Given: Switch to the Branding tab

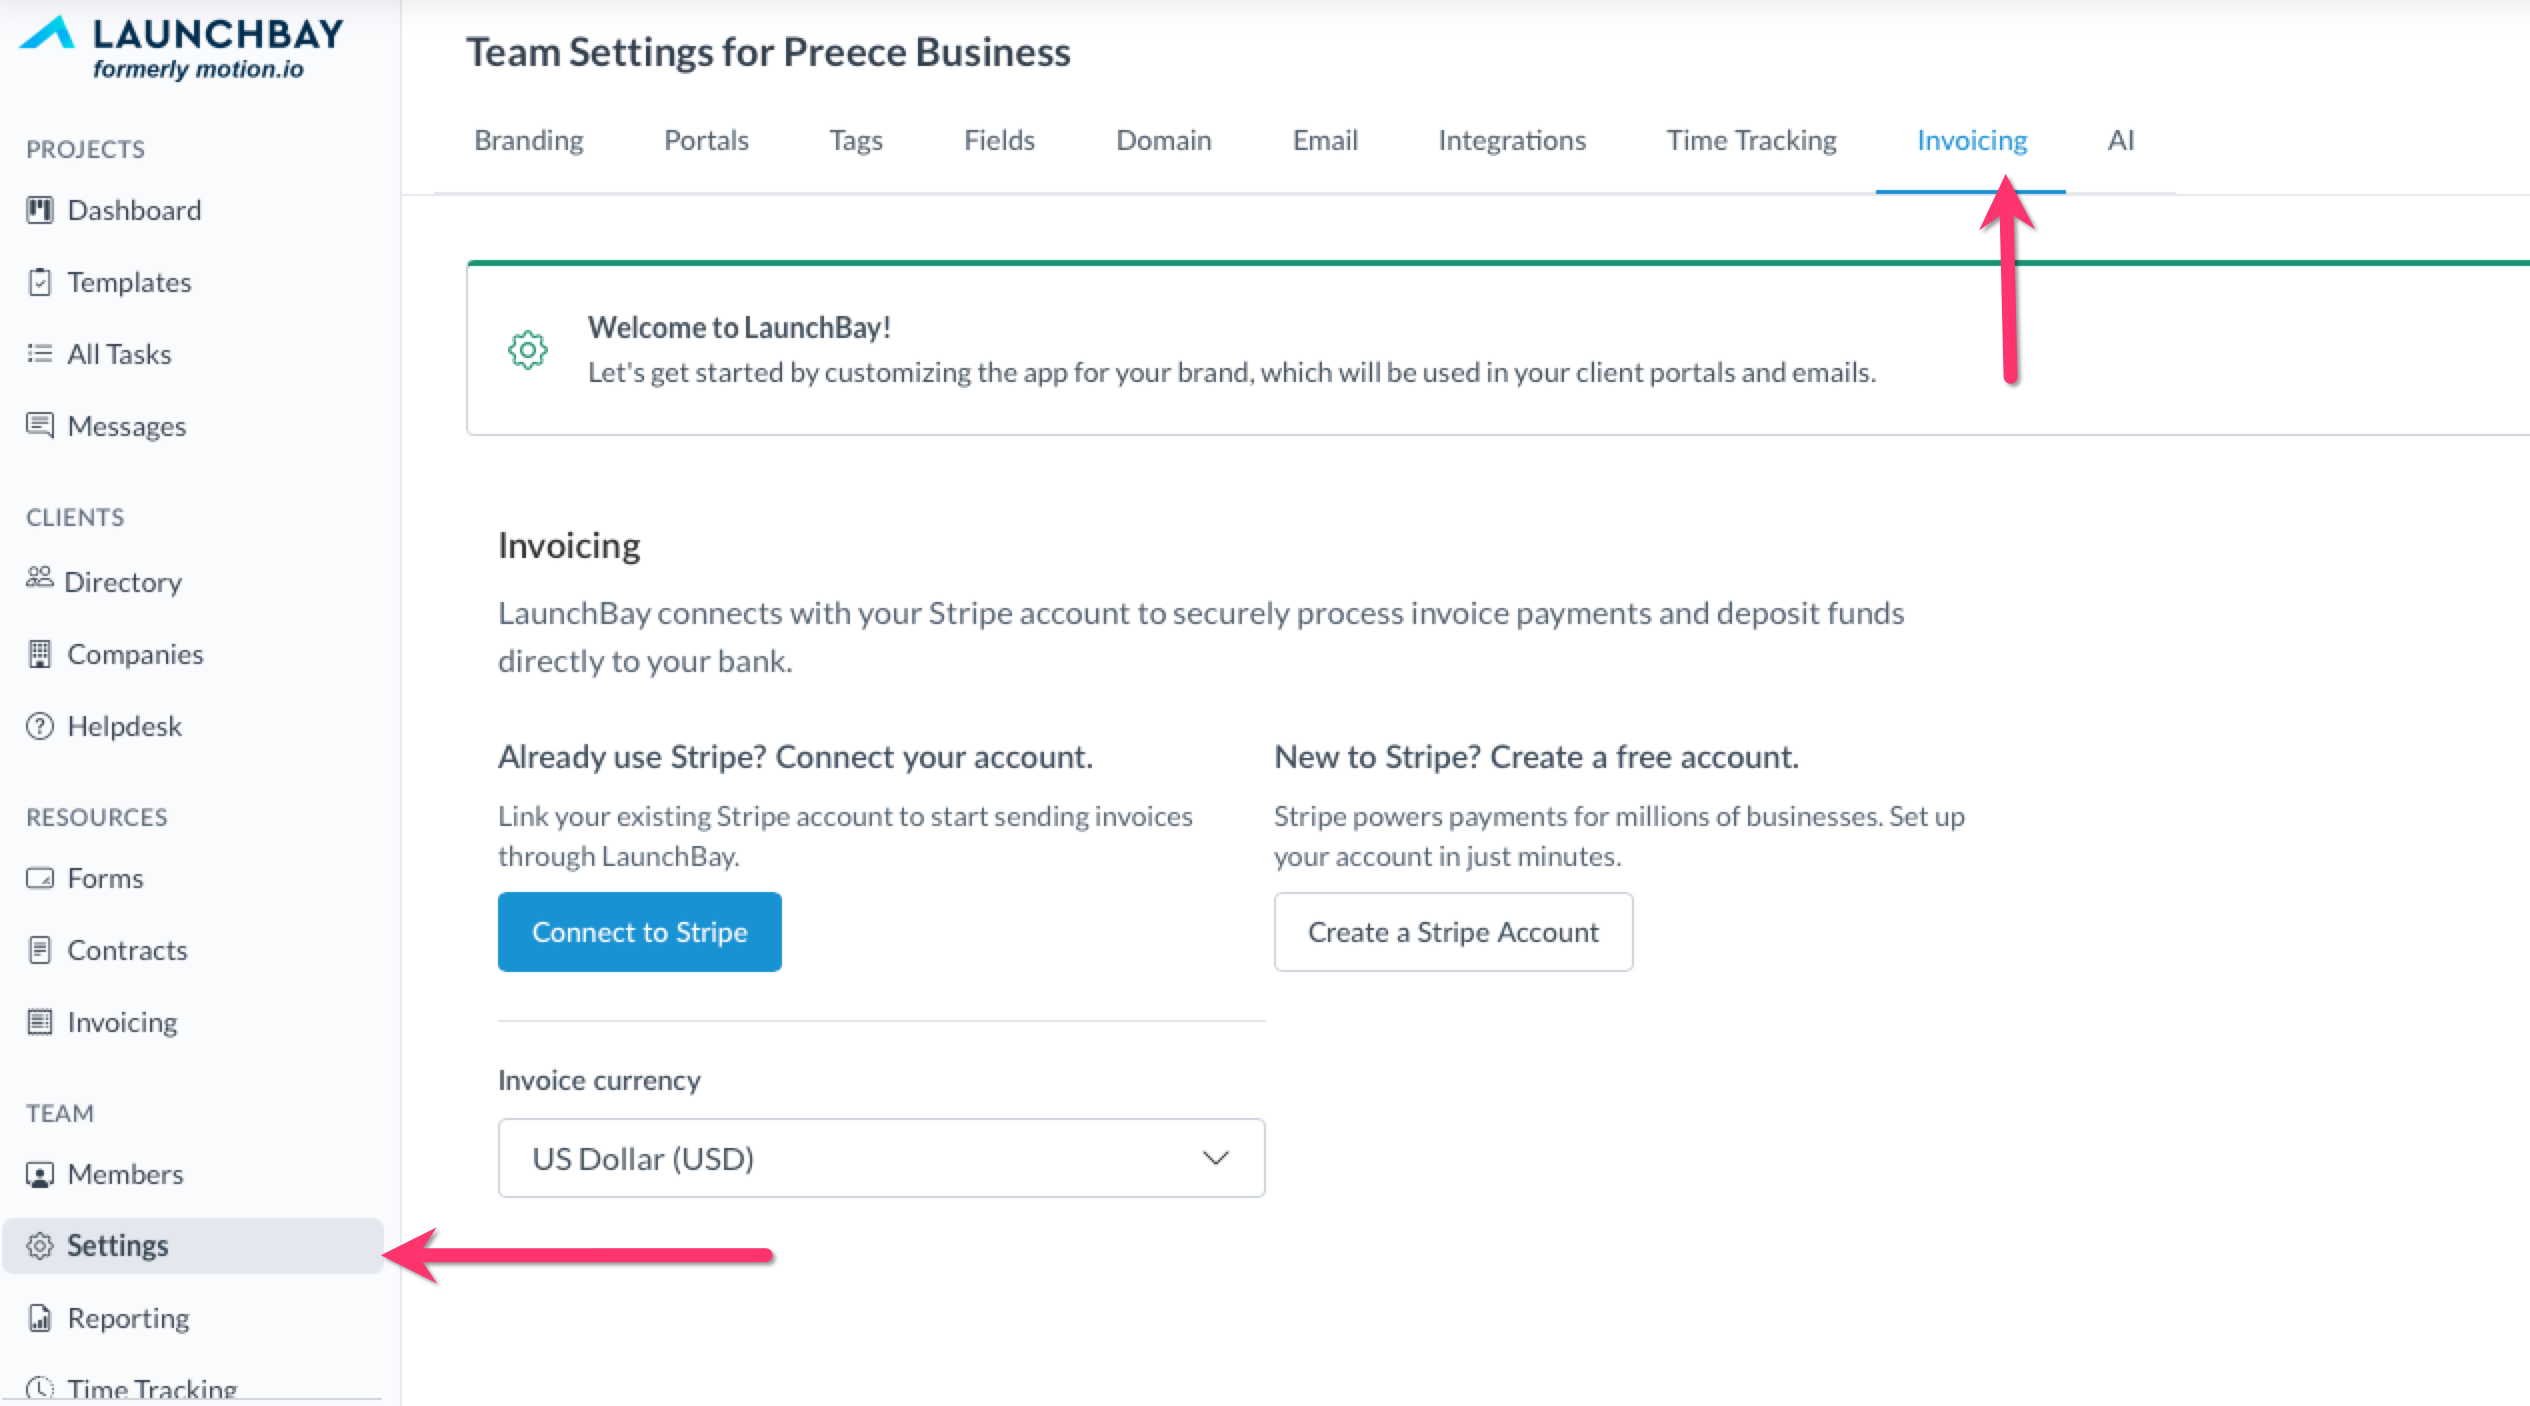Looking at the screenshot, I should pyautogui.click(x=528, y=140).
